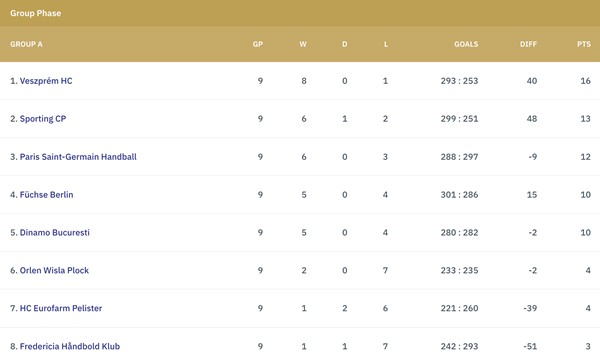Viewport: 600px width, 363px height.
Task: Click the L column header
Action: pyautogui.click(x=386, y=44)
